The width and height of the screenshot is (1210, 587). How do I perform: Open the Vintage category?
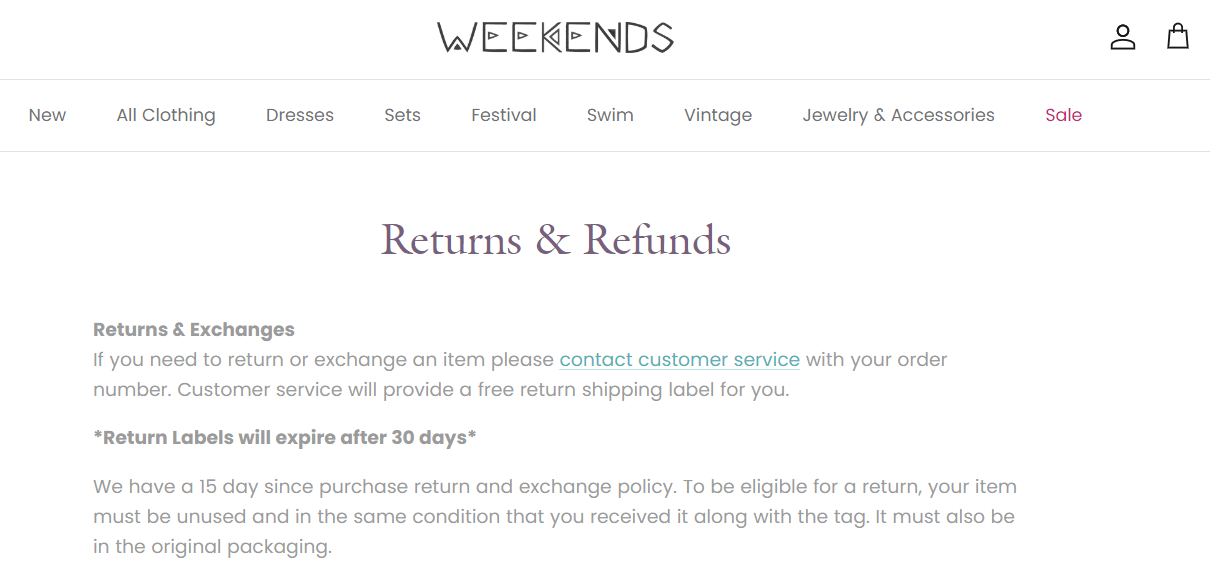click(718, 115)
